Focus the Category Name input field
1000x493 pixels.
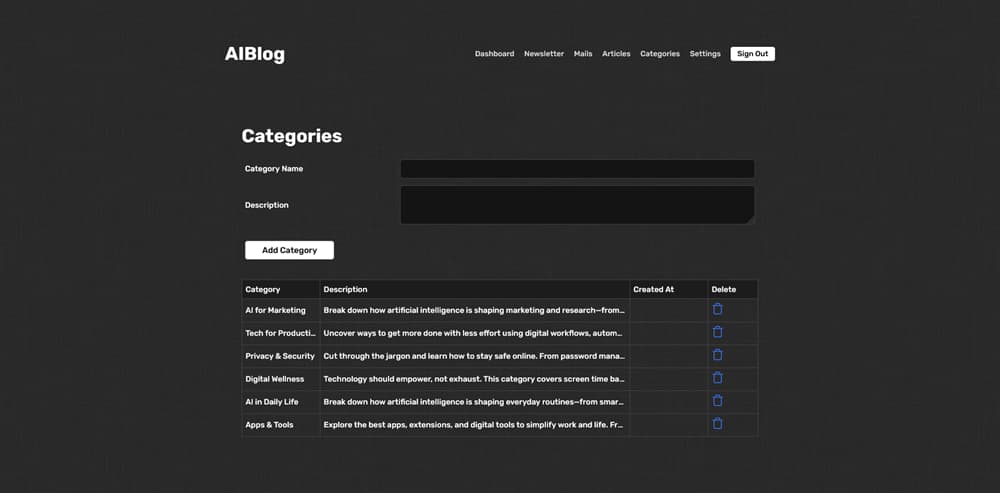(577, 169)
